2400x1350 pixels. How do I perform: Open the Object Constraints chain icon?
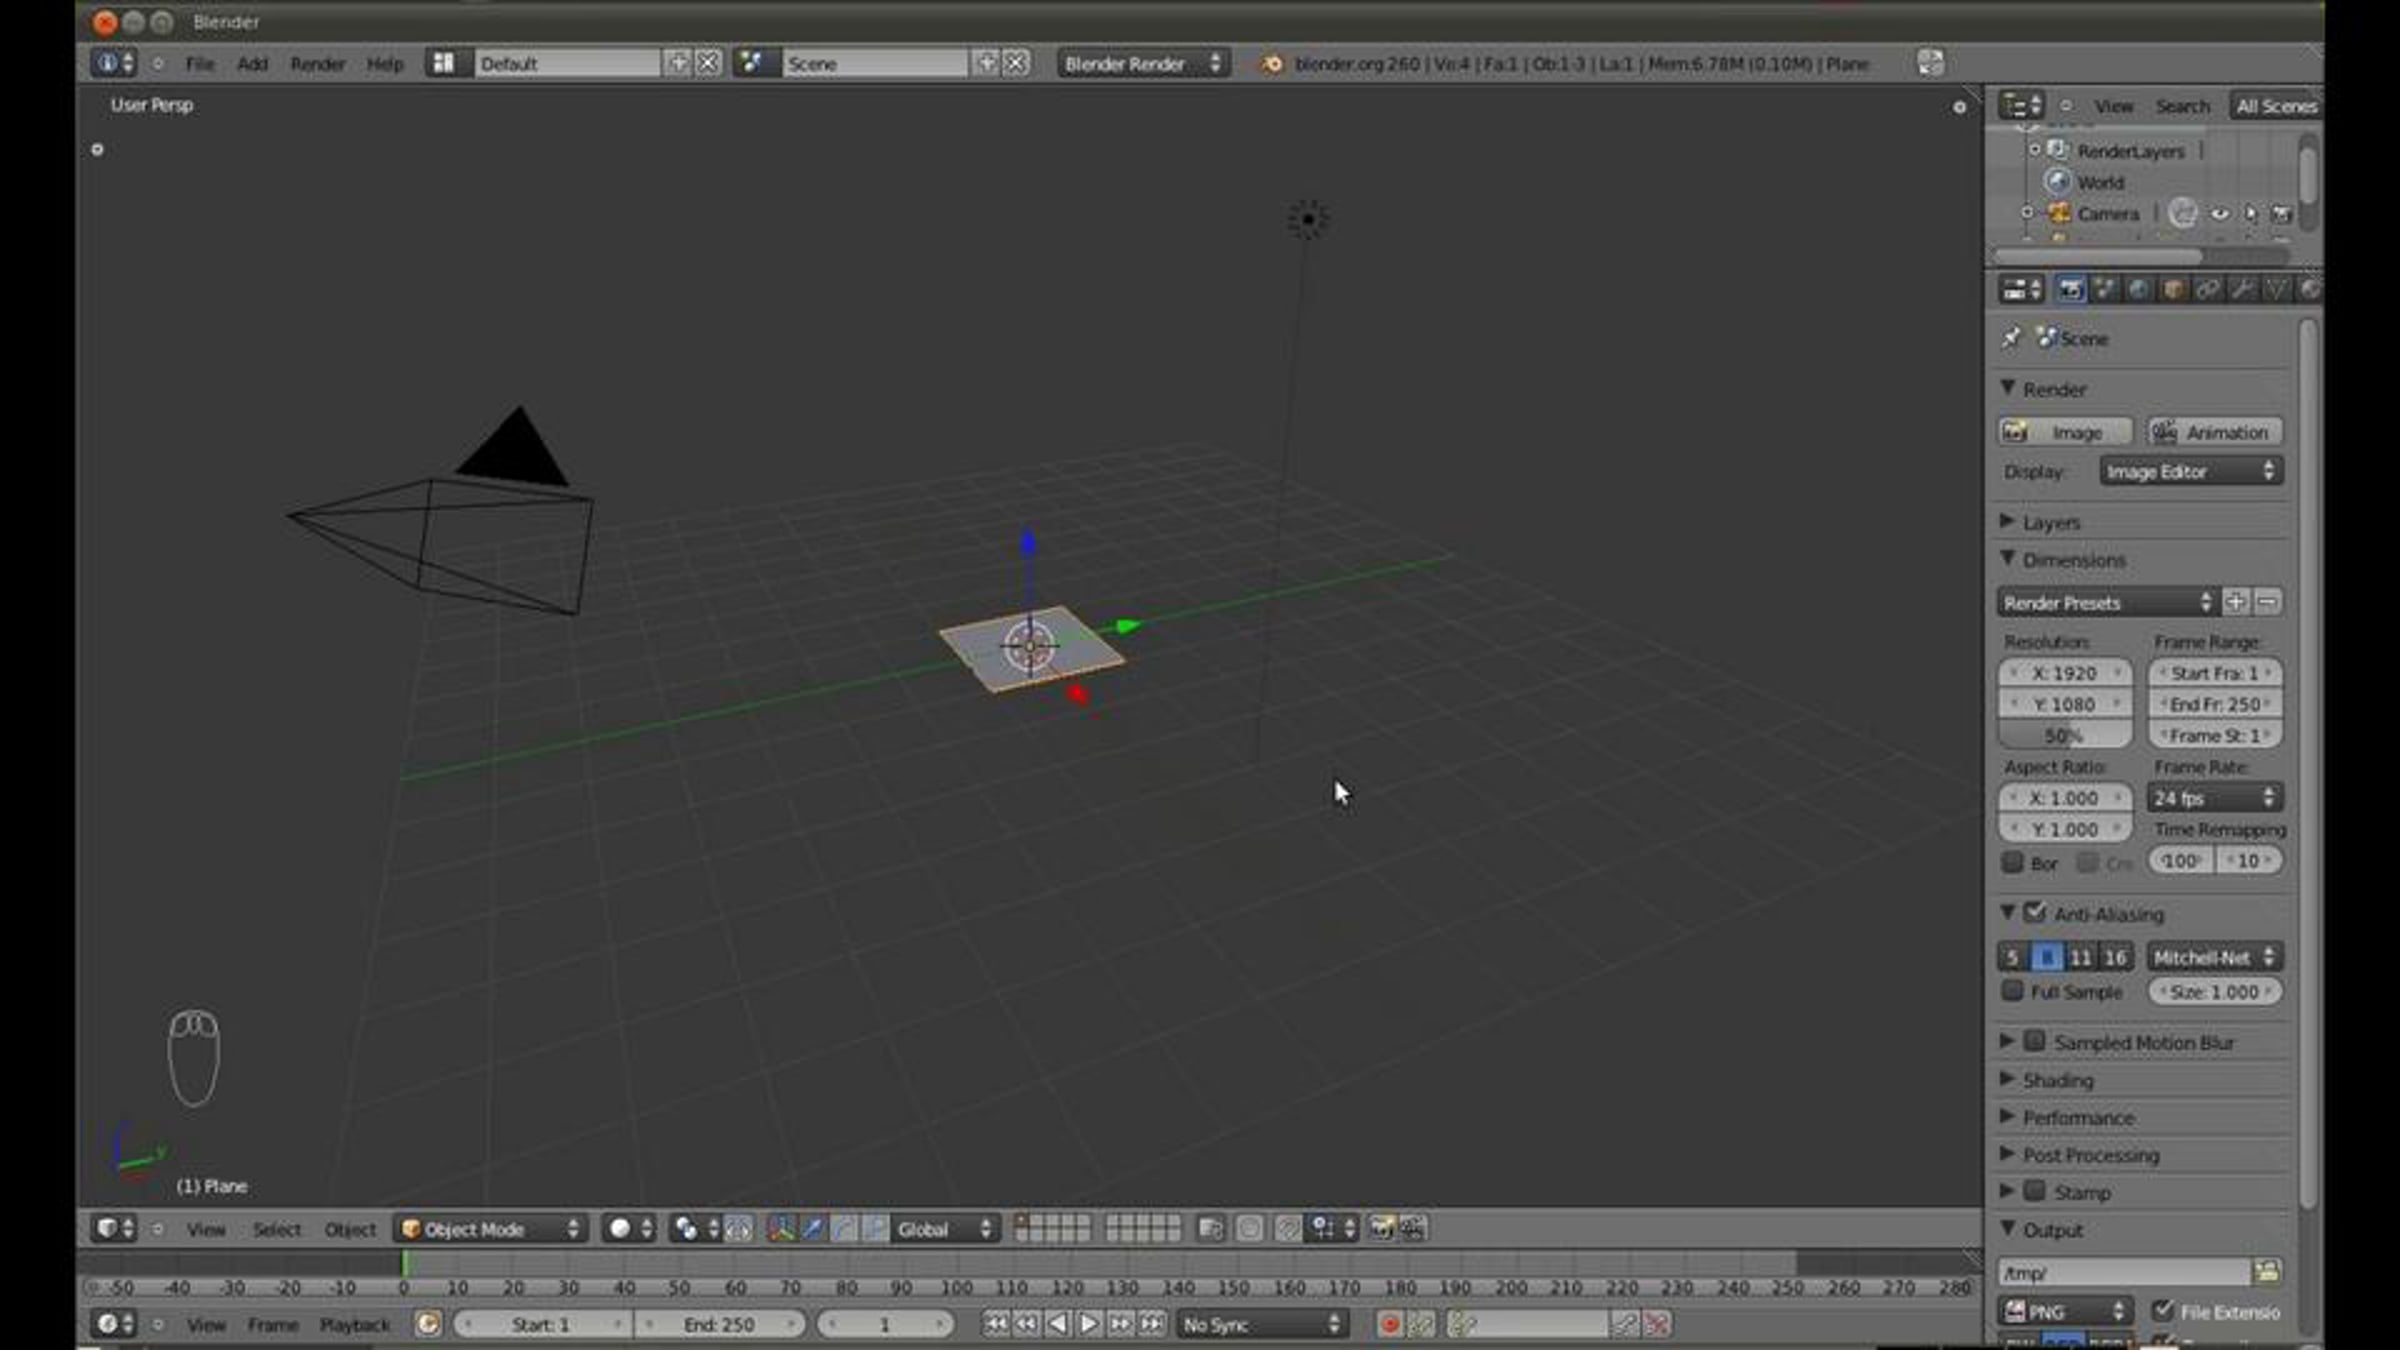coord(2207,290)
